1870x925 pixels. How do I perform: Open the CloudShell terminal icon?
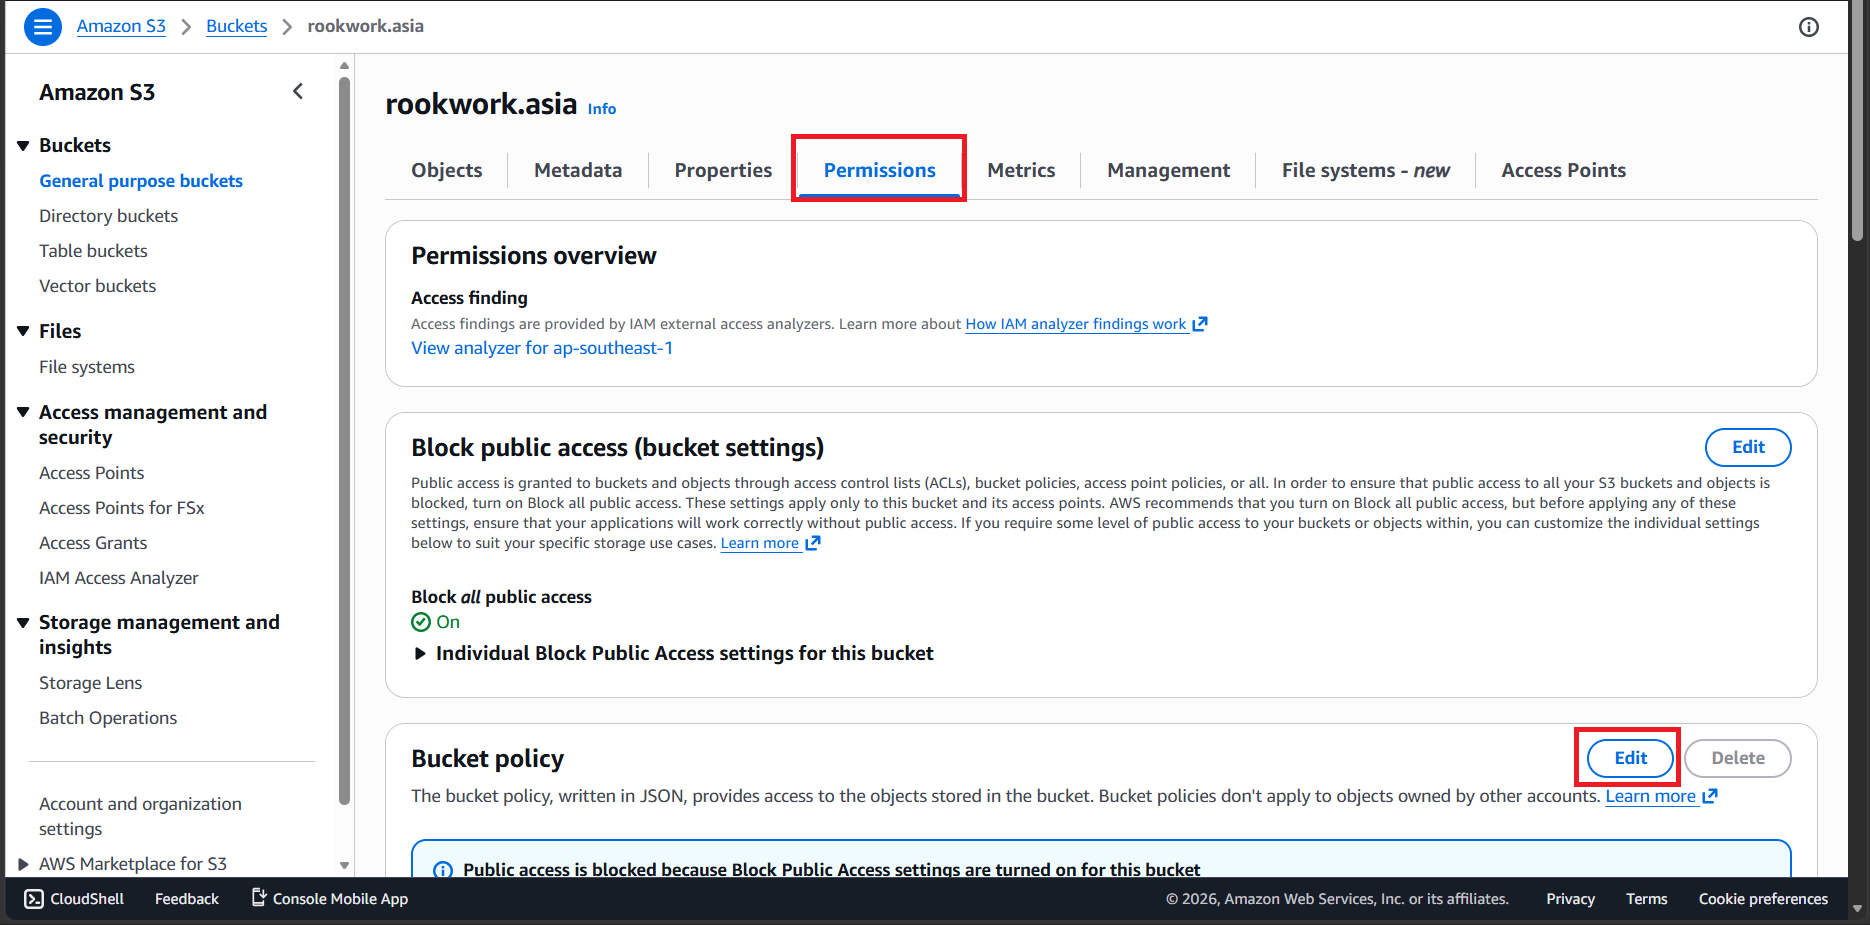tap(34, 898)
